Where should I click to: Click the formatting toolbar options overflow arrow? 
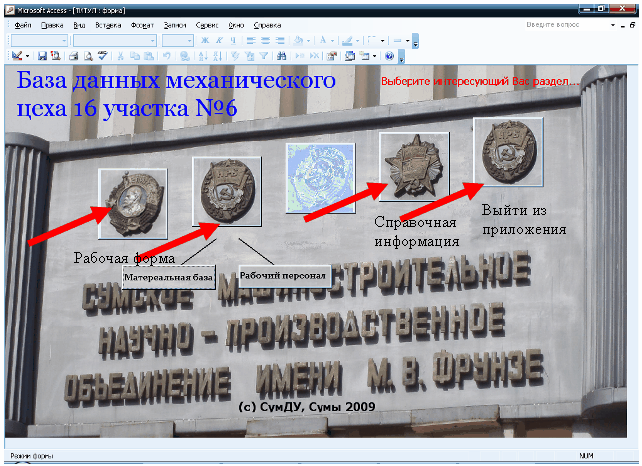click(415, 41)
